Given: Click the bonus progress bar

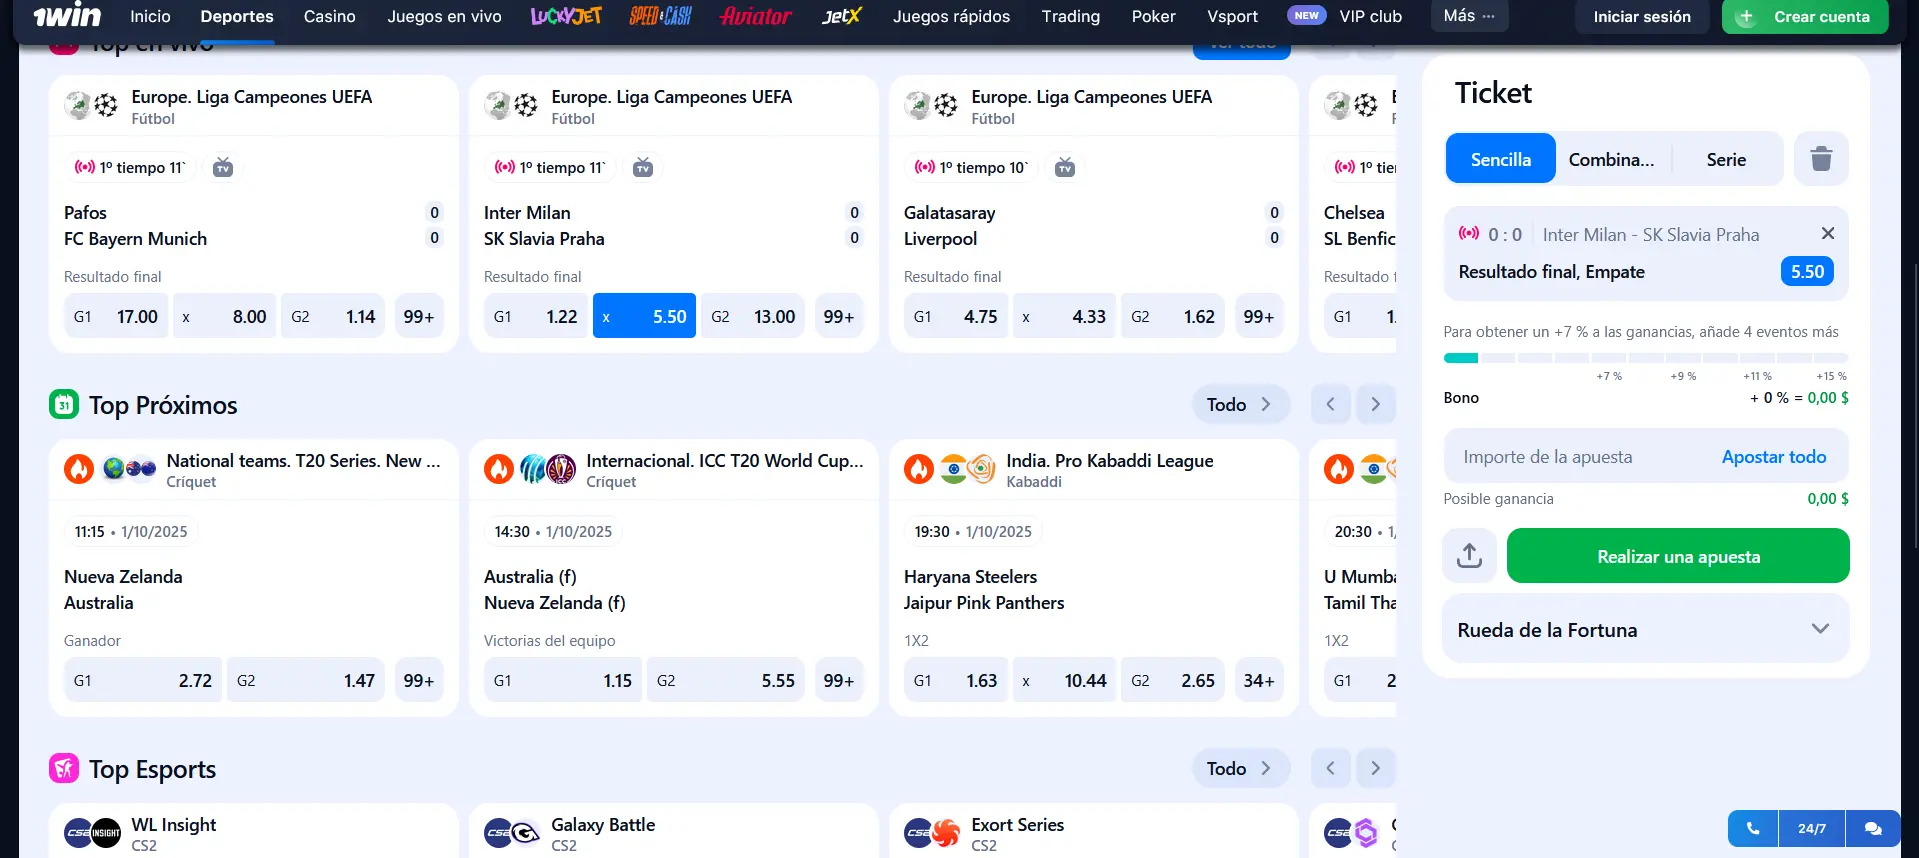Looking at the screenshot, I should pos(1645,358).
